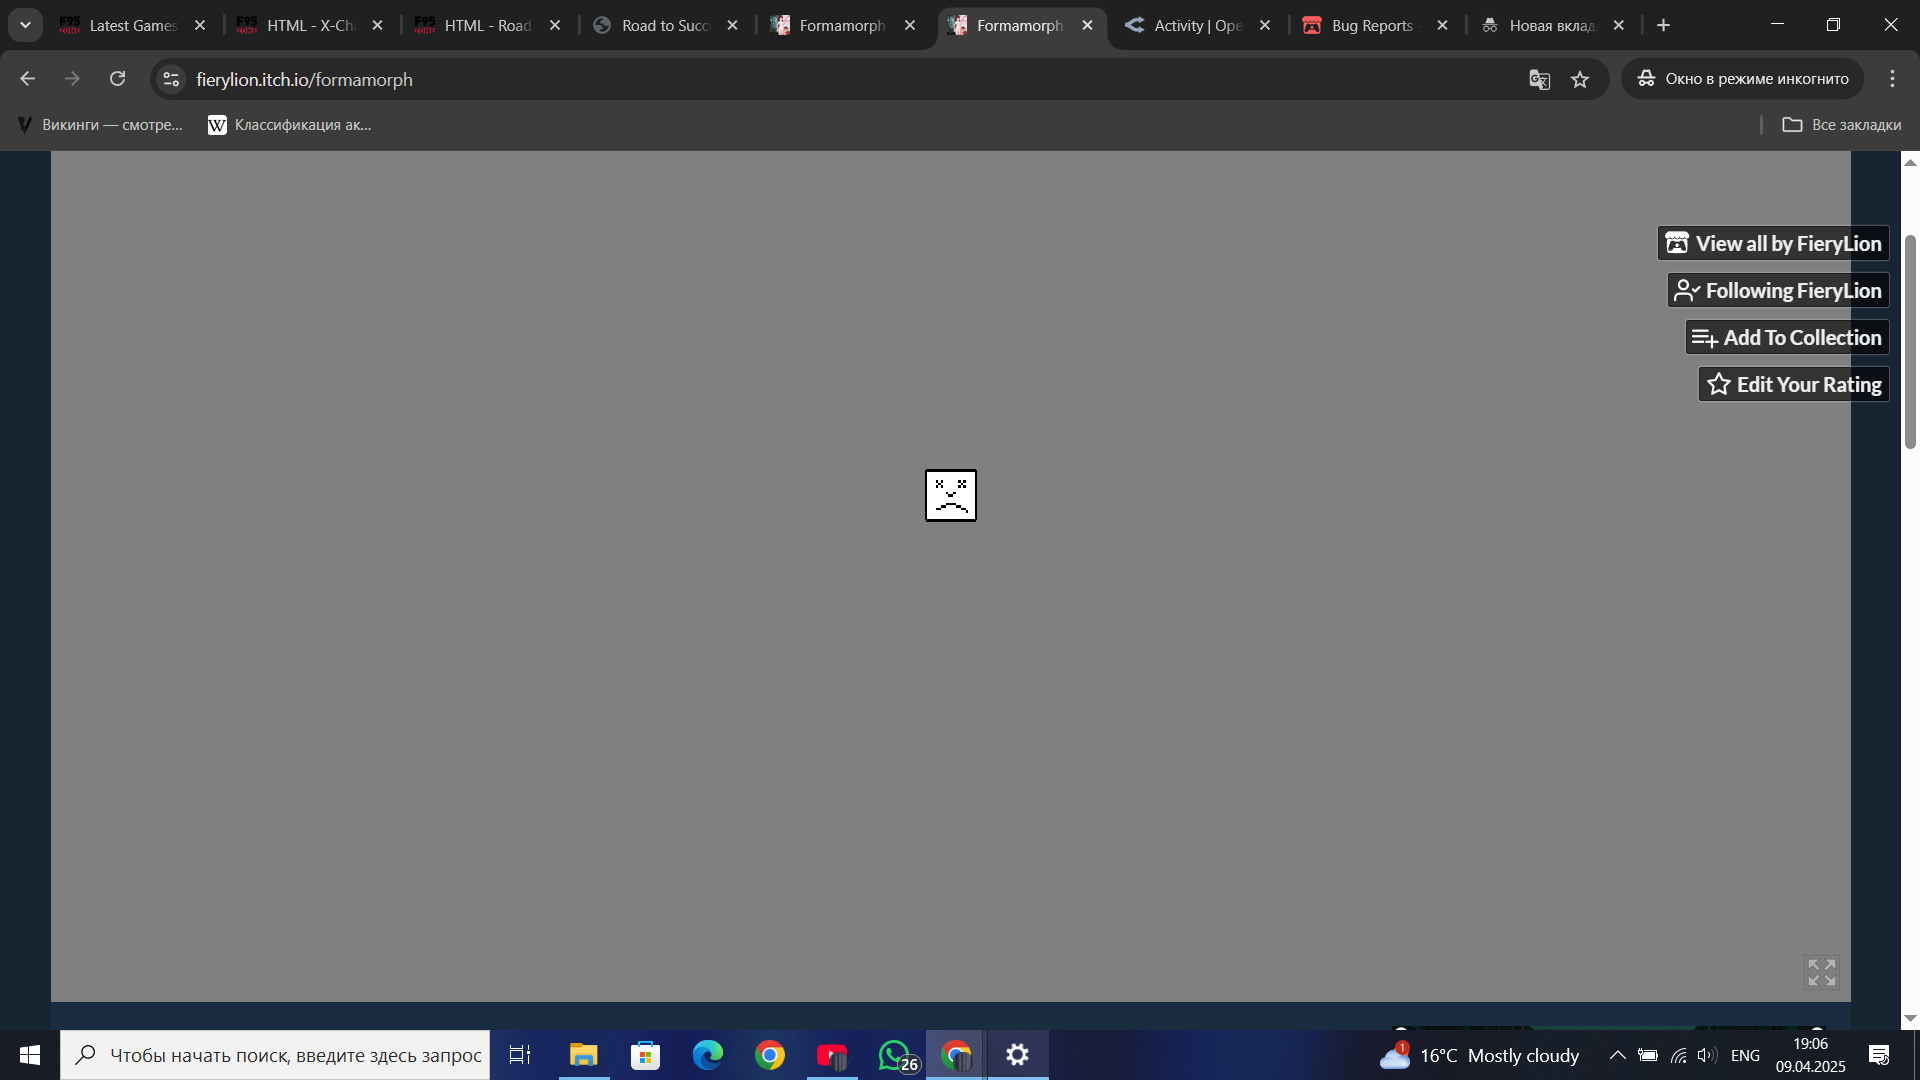Screen dimensions: 1920x1080
Task: Open the weather widget Mostly cloudy
Action: tap(1480, 1055)
